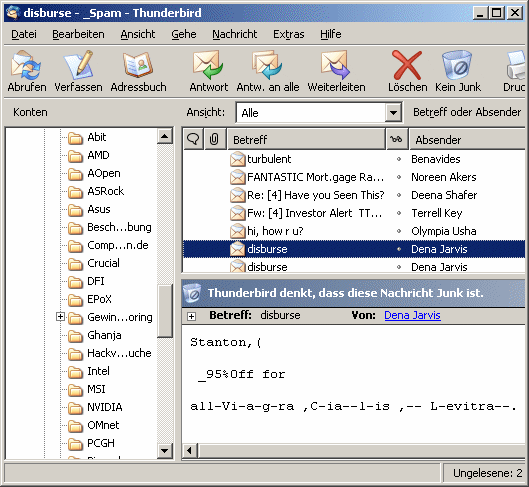Click the read-status glasses column header
This screenshot has width=529, height=487.
[x=396, y=139]
